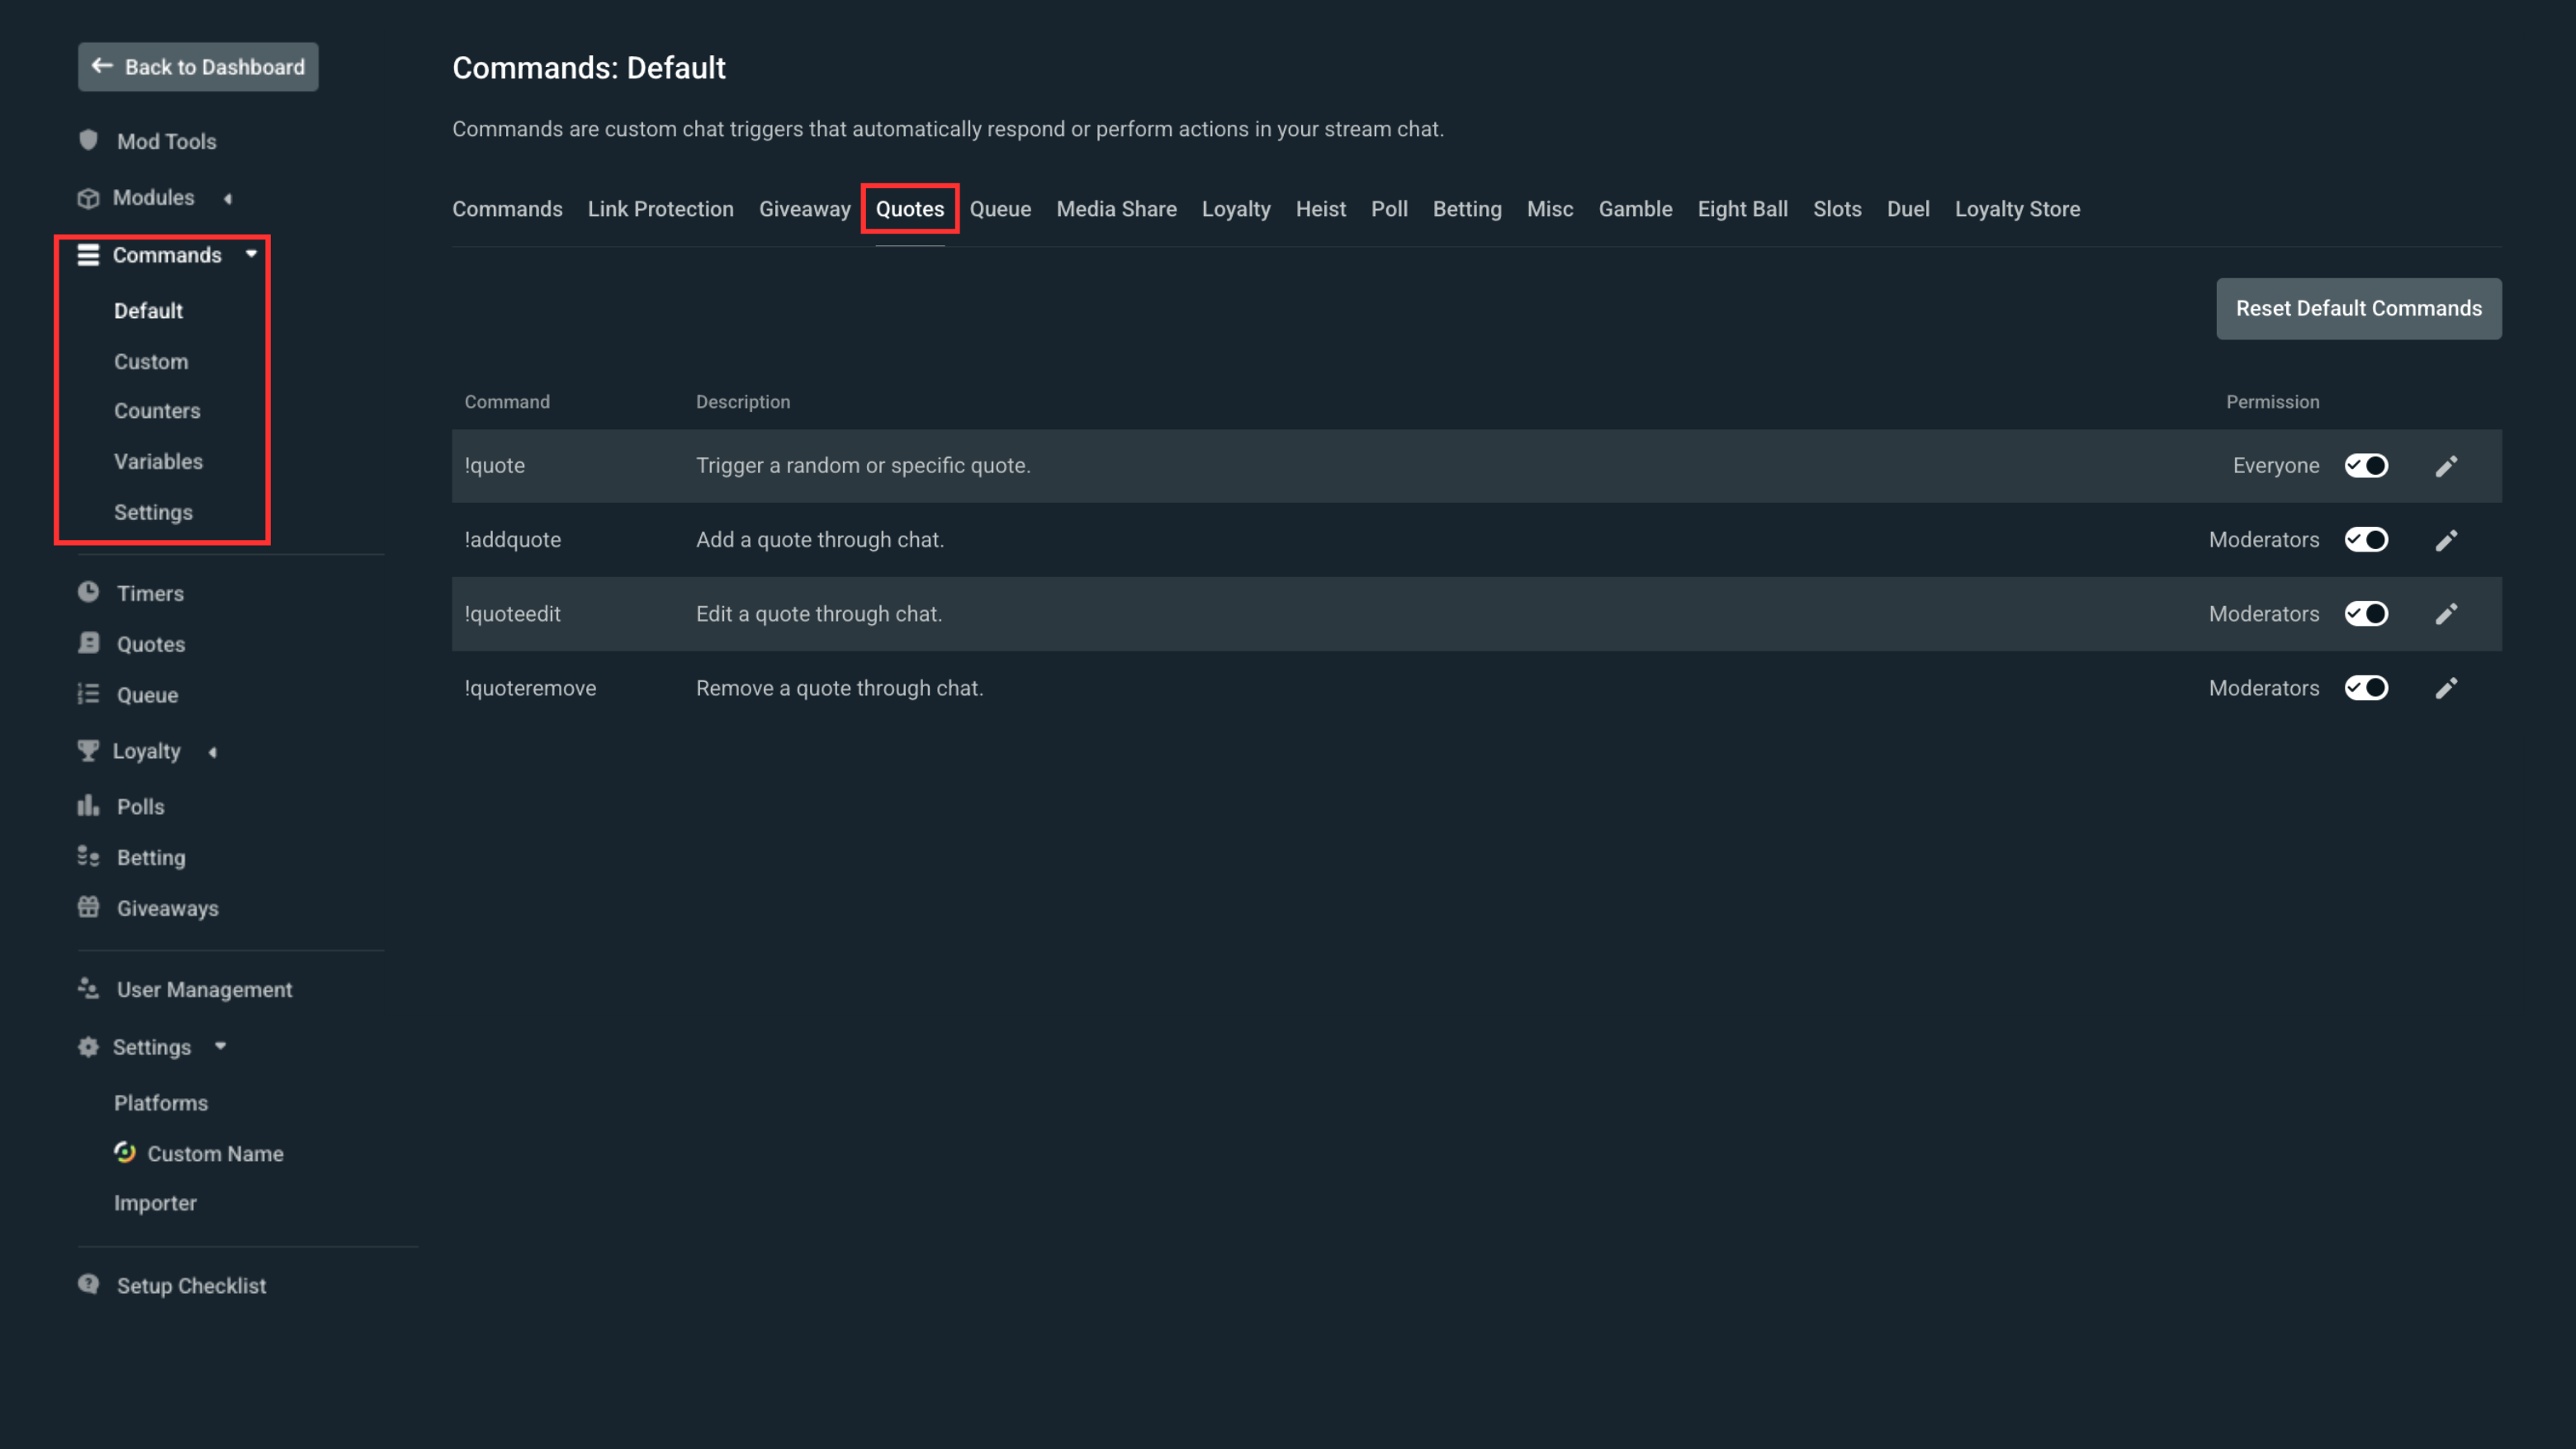Click 'Trigger a random or specific quote.' description
The height and width of the screenshot is (1449, 2576).
point(863,466)
